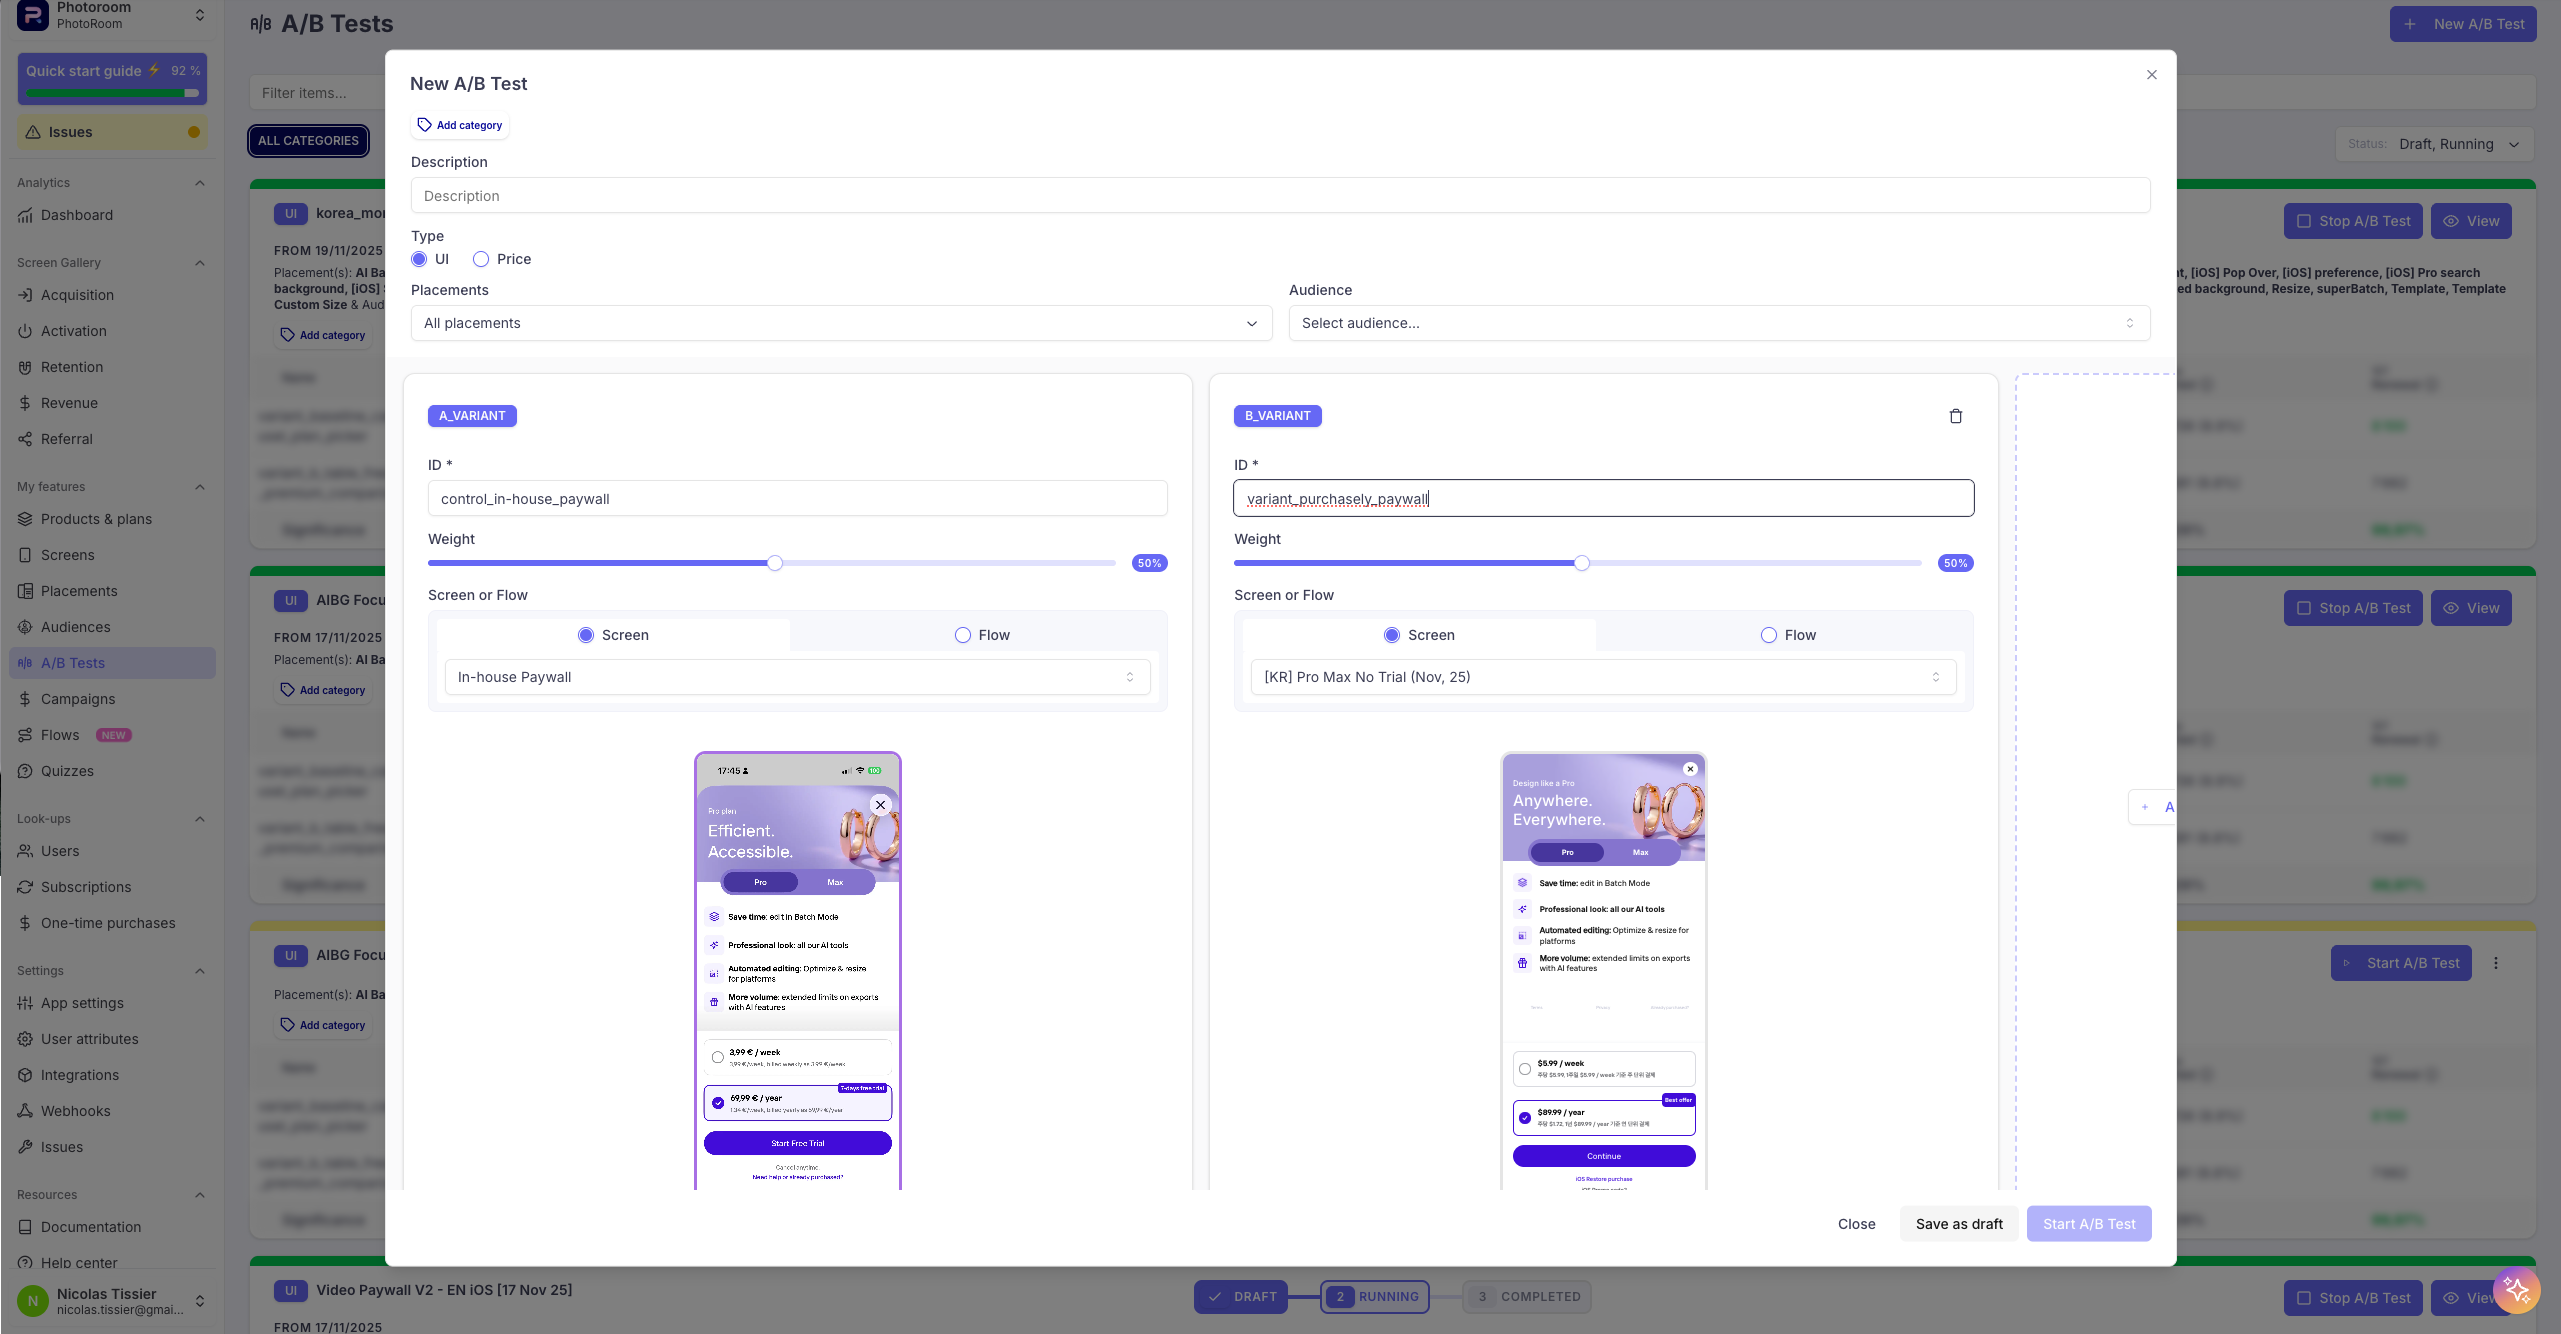Open Products & plans in the sidebar

tap(96, 519)
